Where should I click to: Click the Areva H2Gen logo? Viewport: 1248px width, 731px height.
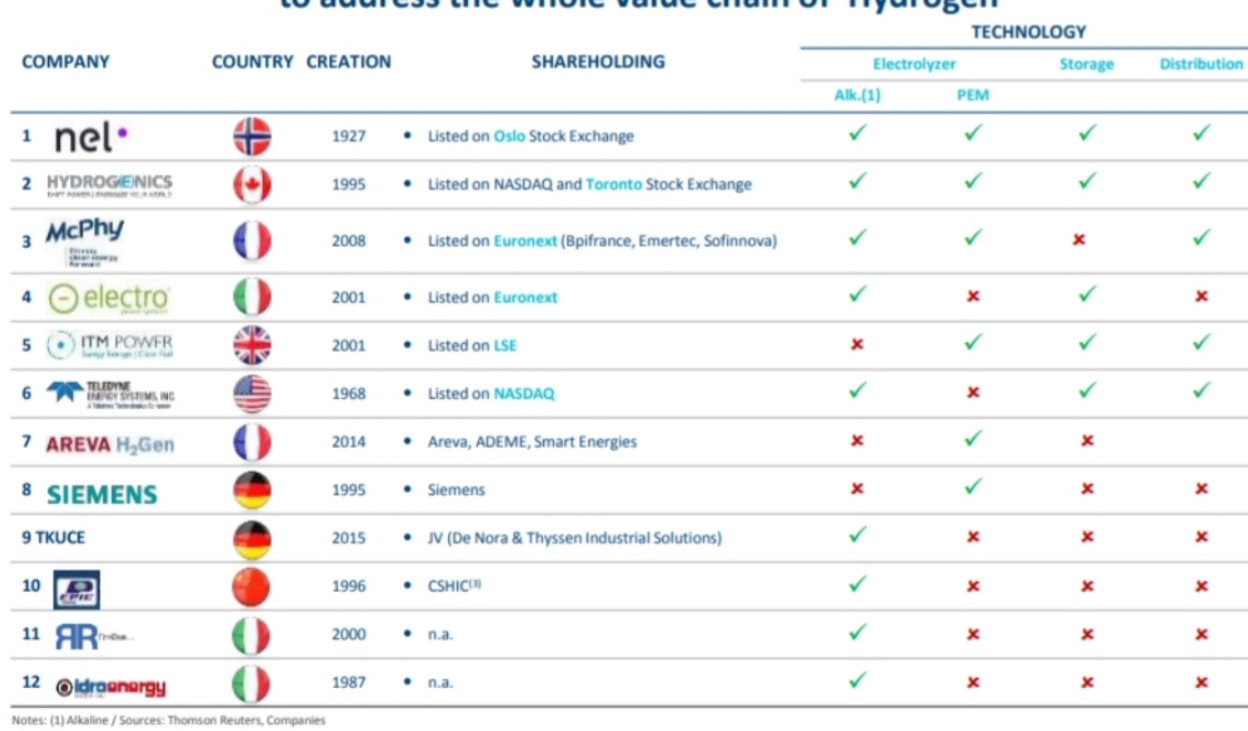pyautogui.click(x=110, y=443)
